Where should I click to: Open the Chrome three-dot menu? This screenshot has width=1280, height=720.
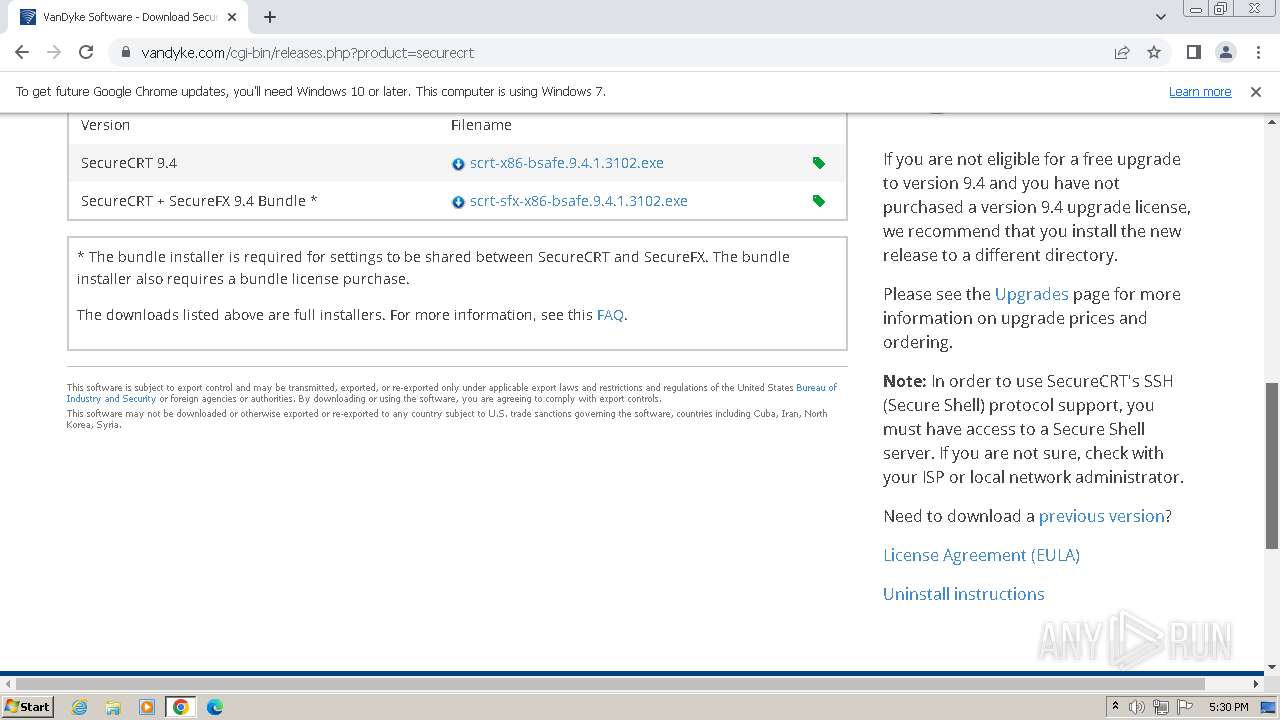click(1257, 52)
